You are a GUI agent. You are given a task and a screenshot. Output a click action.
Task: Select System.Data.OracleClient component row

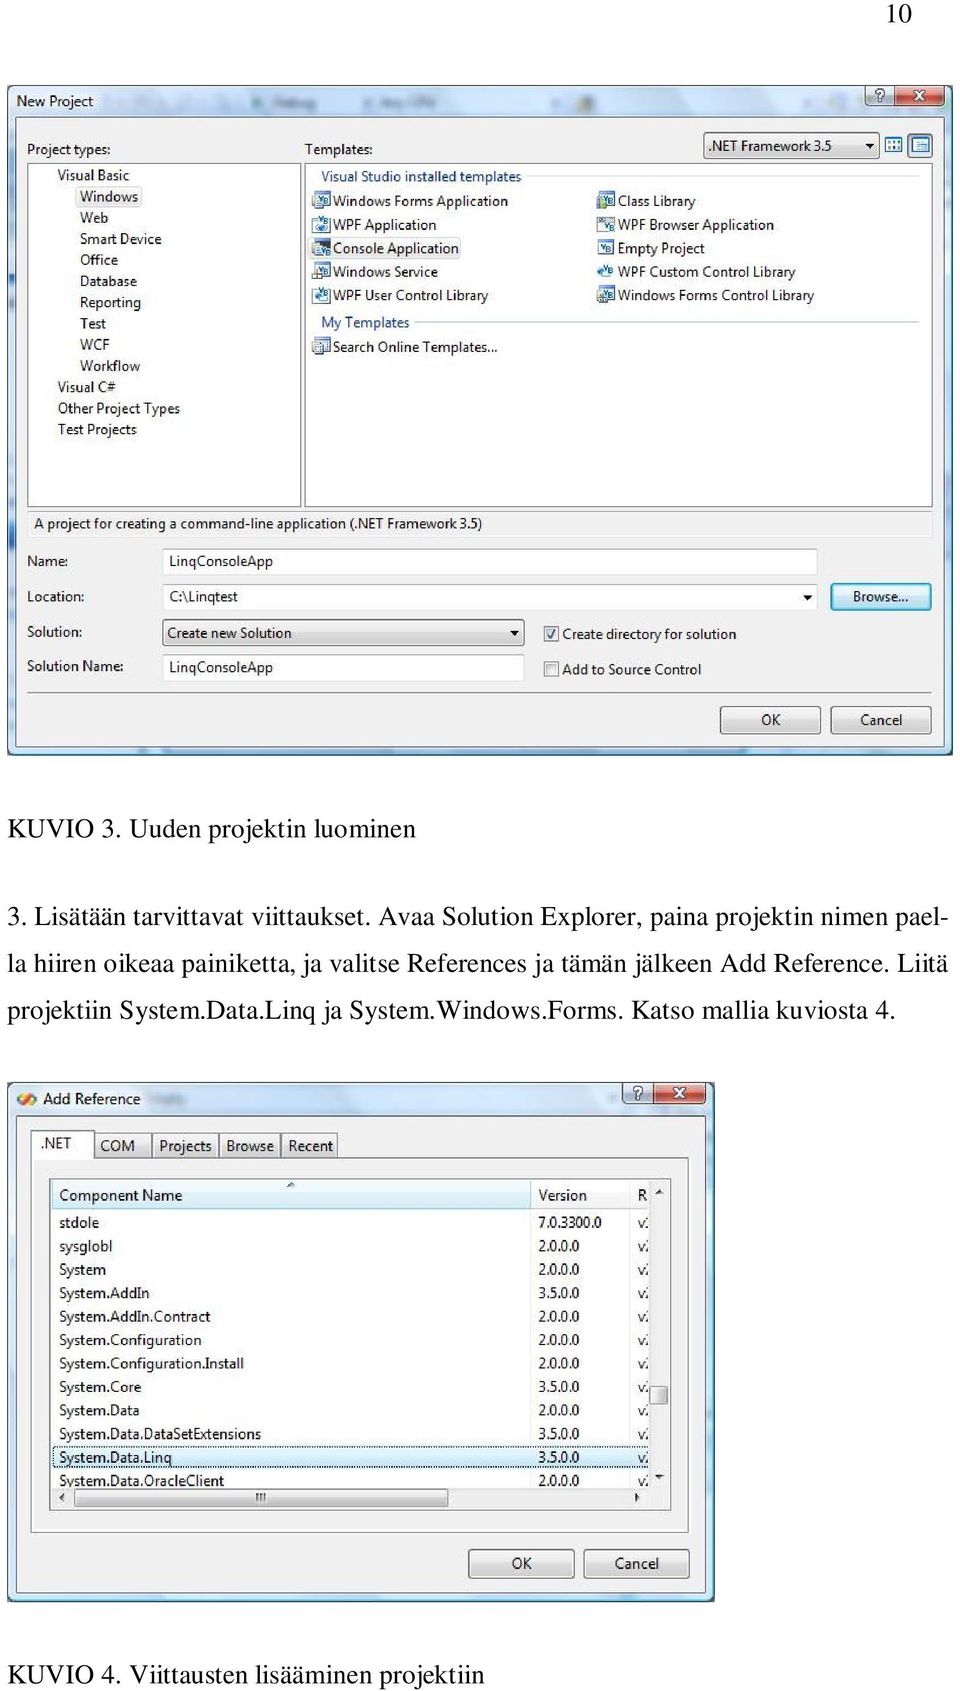coord(350,1481)
